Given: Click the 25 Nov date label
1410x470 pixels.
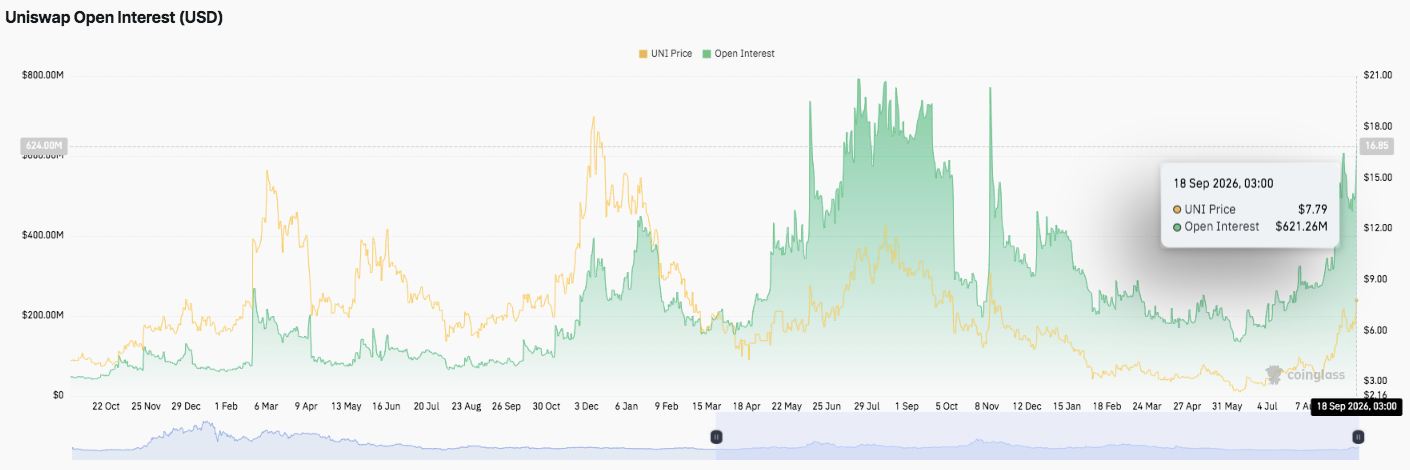Looking at the screenshot, I should [x=146, y=407].
